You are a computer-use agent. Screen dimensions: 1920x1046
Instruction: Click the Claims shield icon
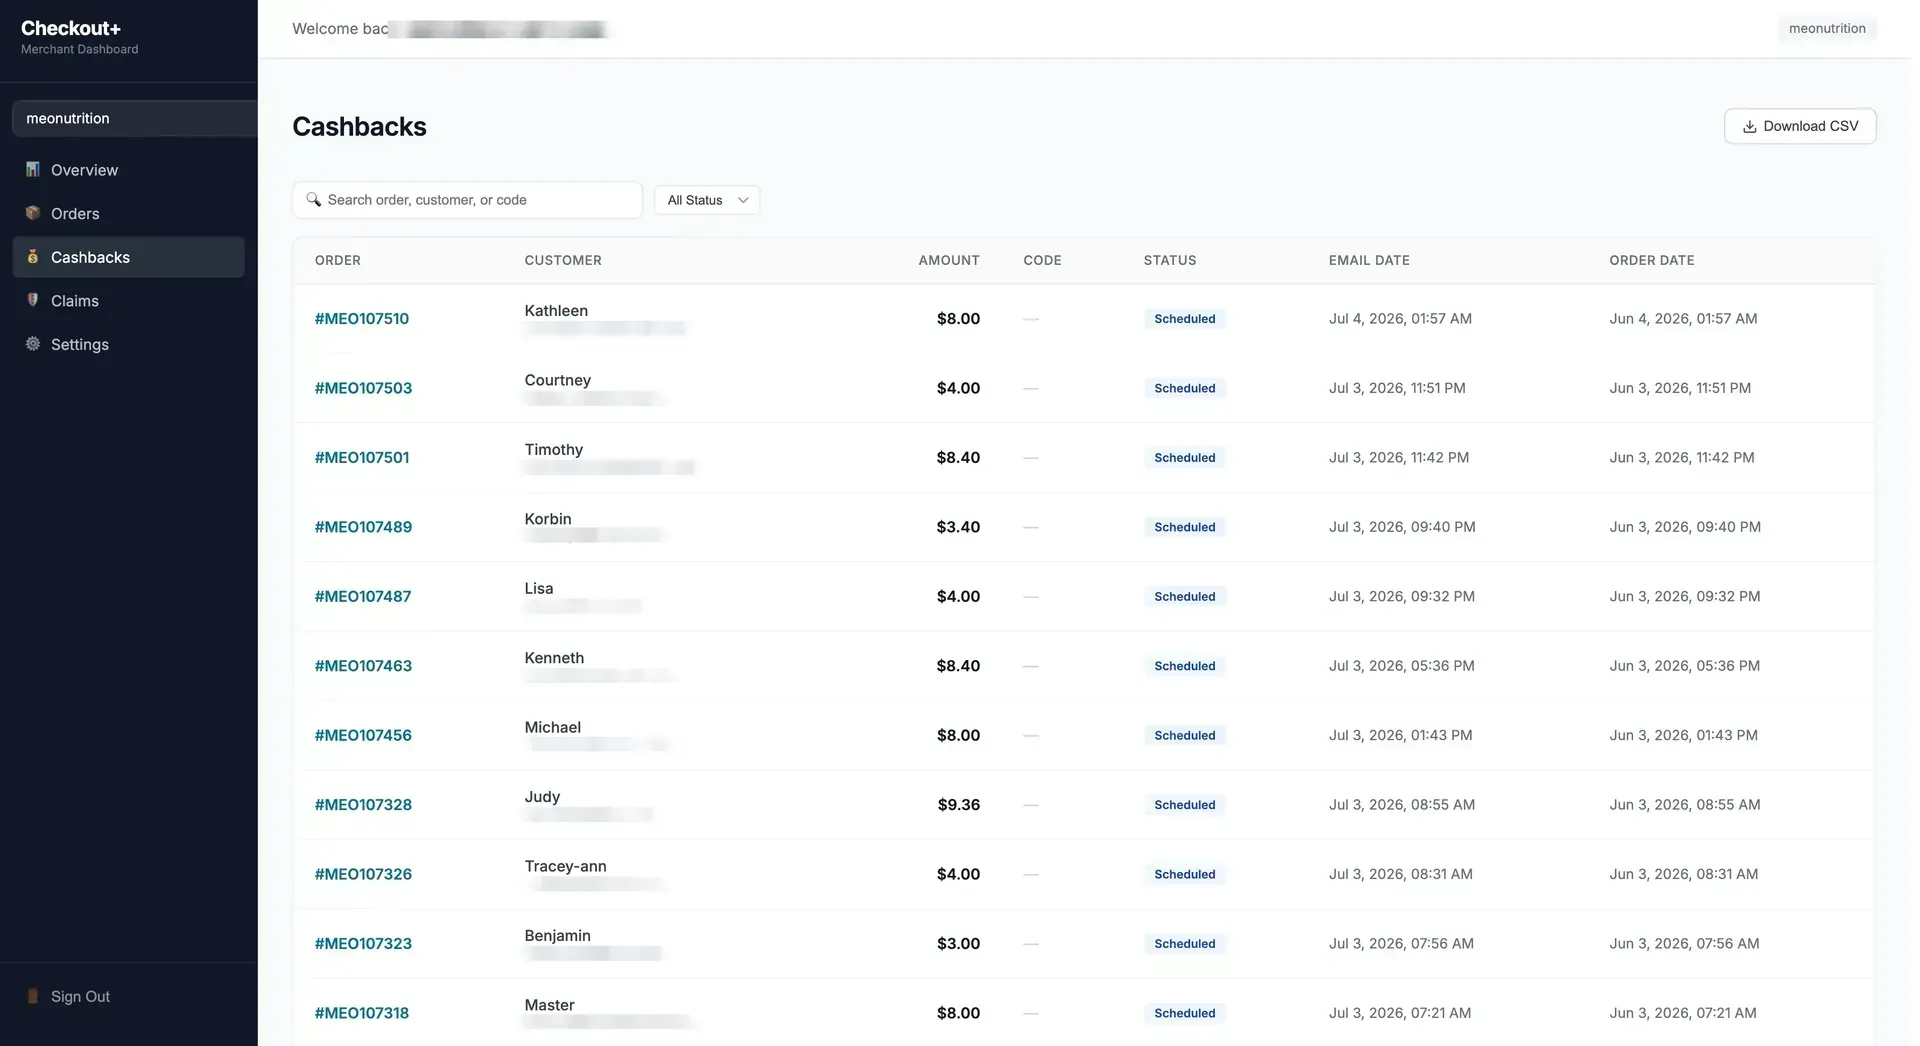pyautogui.click(x=33, y=300)
